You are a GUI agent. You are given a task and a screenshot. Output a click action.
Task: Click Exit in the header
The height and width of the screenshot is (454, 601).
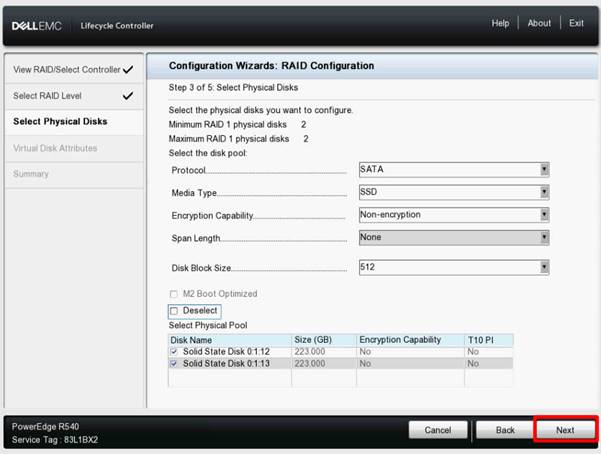[576, 23]
